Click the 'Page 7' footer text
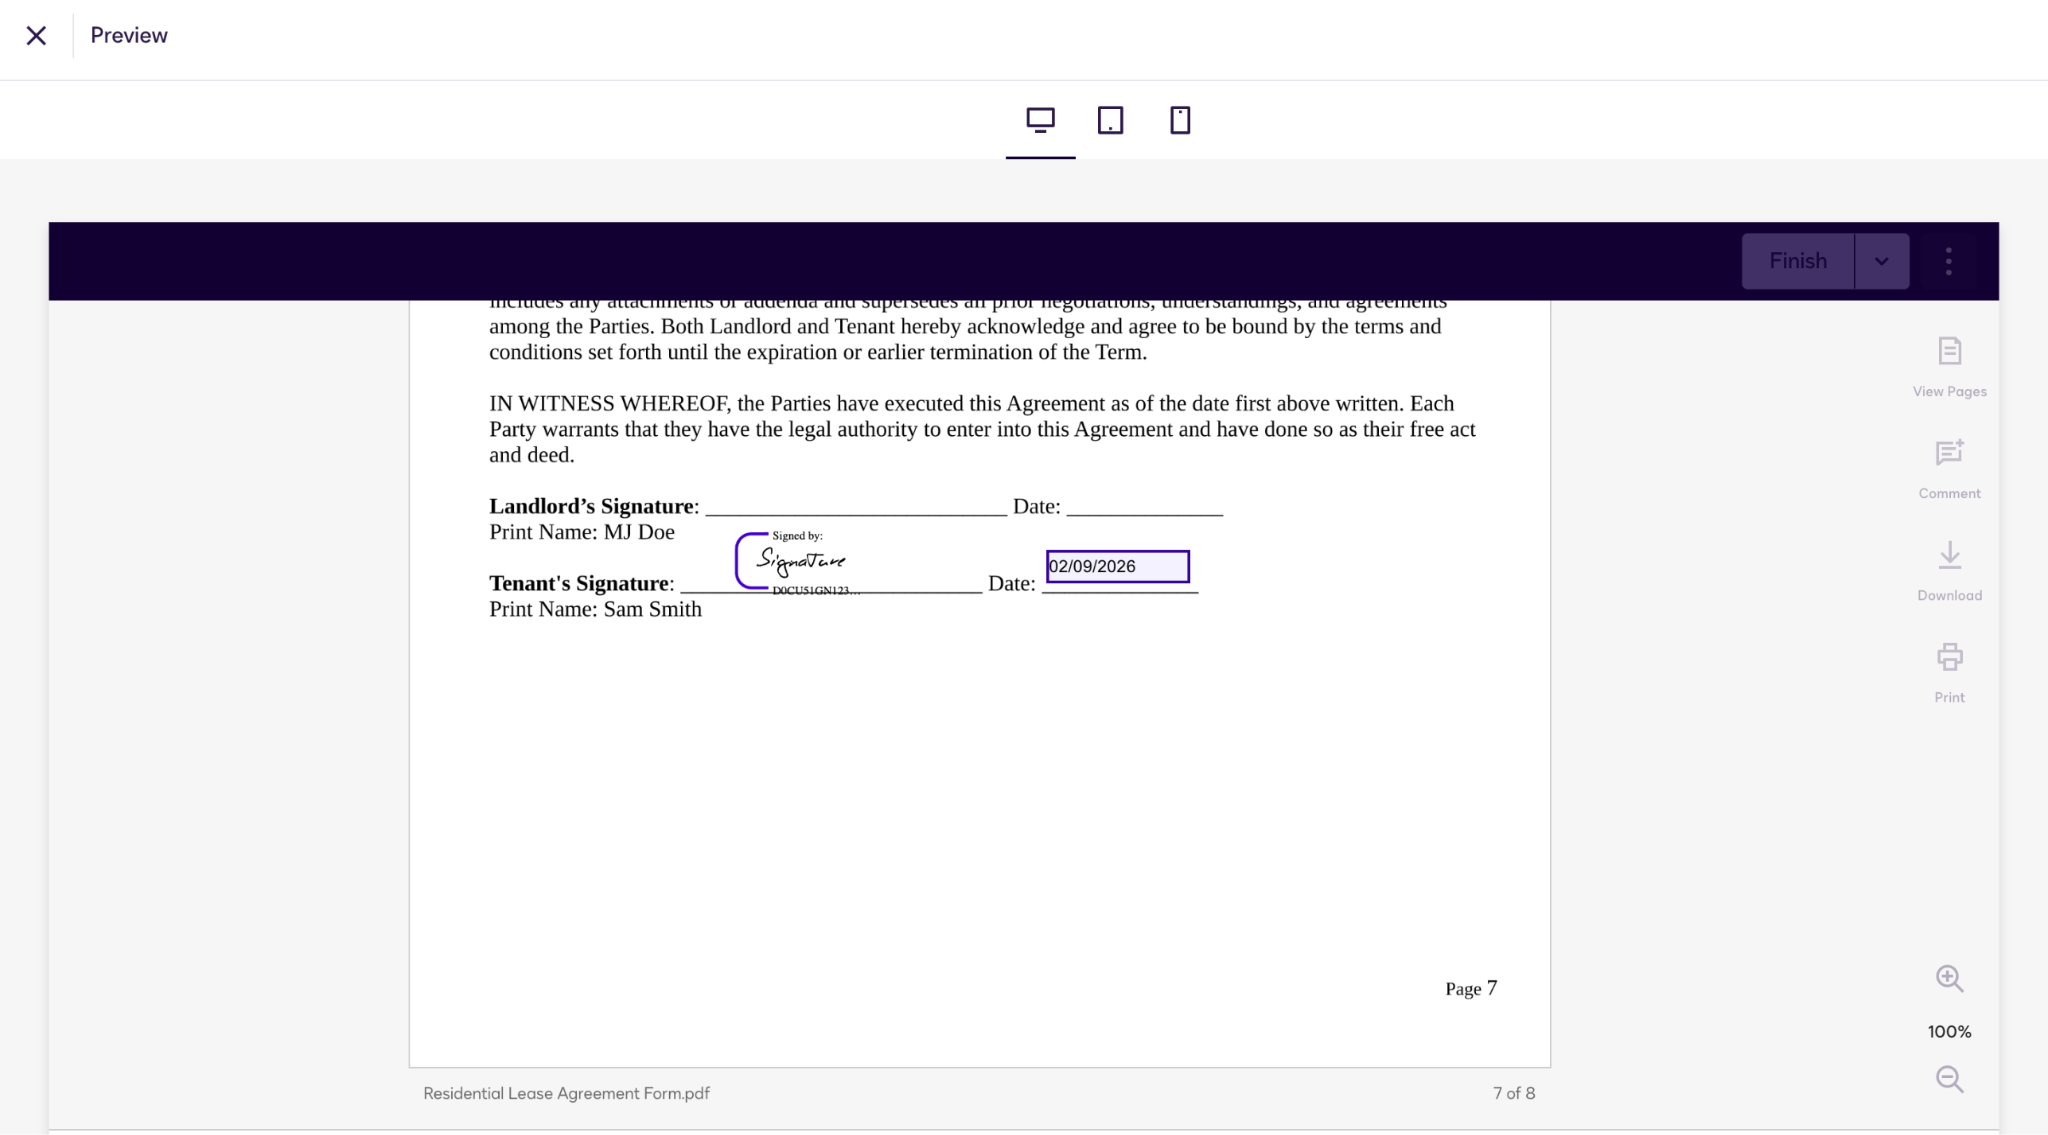2048x1135 pixels. (x=1471, y=988)
